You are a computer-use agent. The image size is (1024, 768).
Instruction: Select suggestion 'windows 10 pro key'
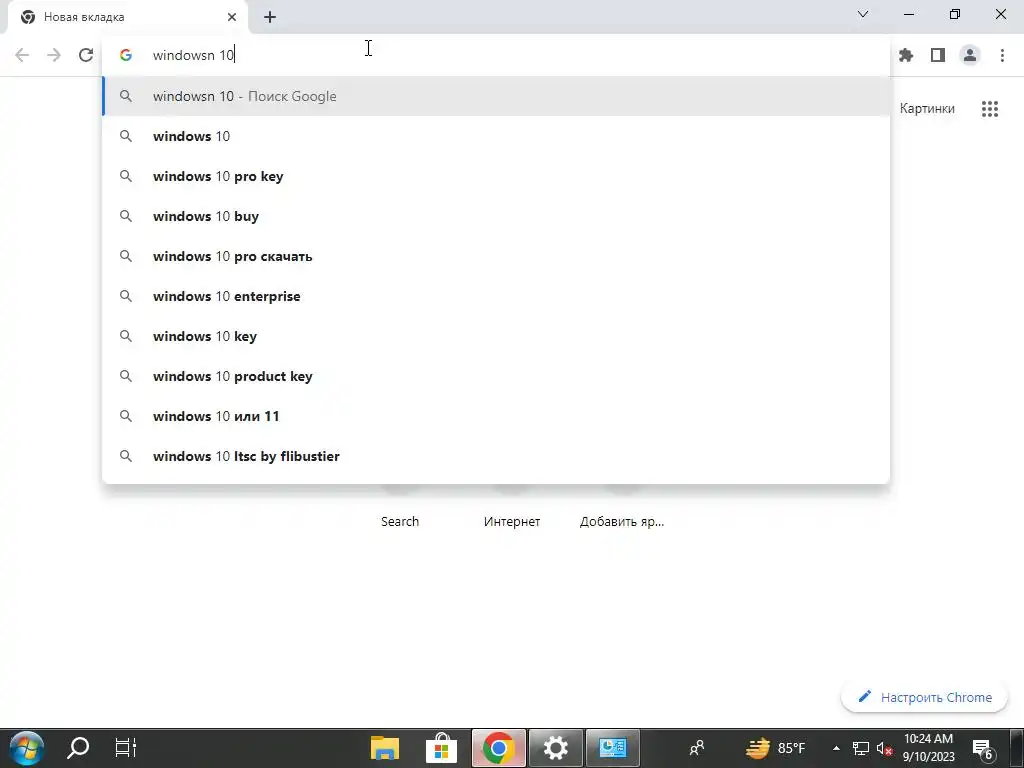[x=496, y=176]
